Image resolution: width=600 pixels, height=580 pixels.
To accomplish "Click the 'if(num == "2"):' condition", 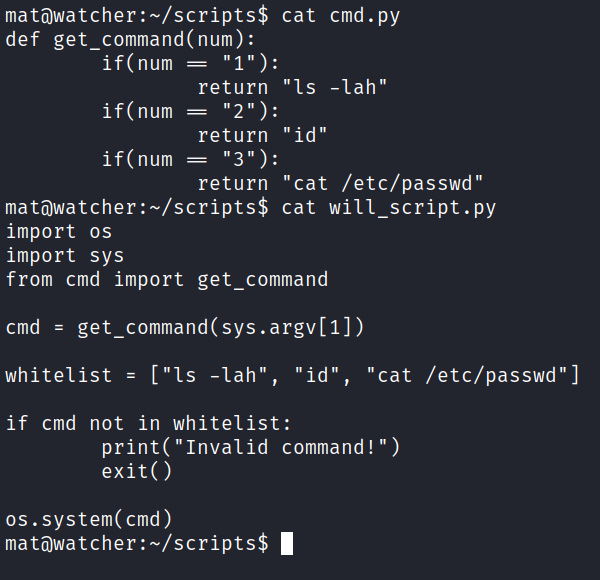I will pos(191,112).
